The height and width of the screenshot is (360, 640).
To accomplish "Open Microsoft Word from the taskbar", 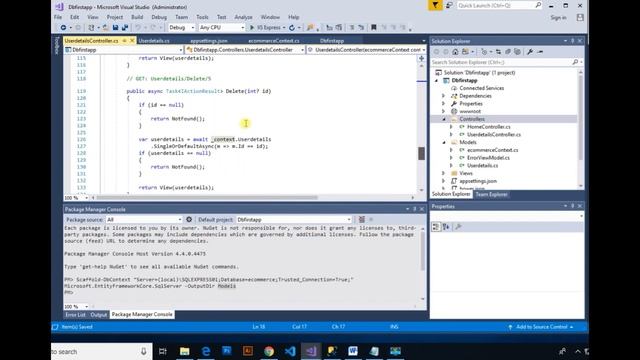I will pyautogui.click(x=353, y=351).
